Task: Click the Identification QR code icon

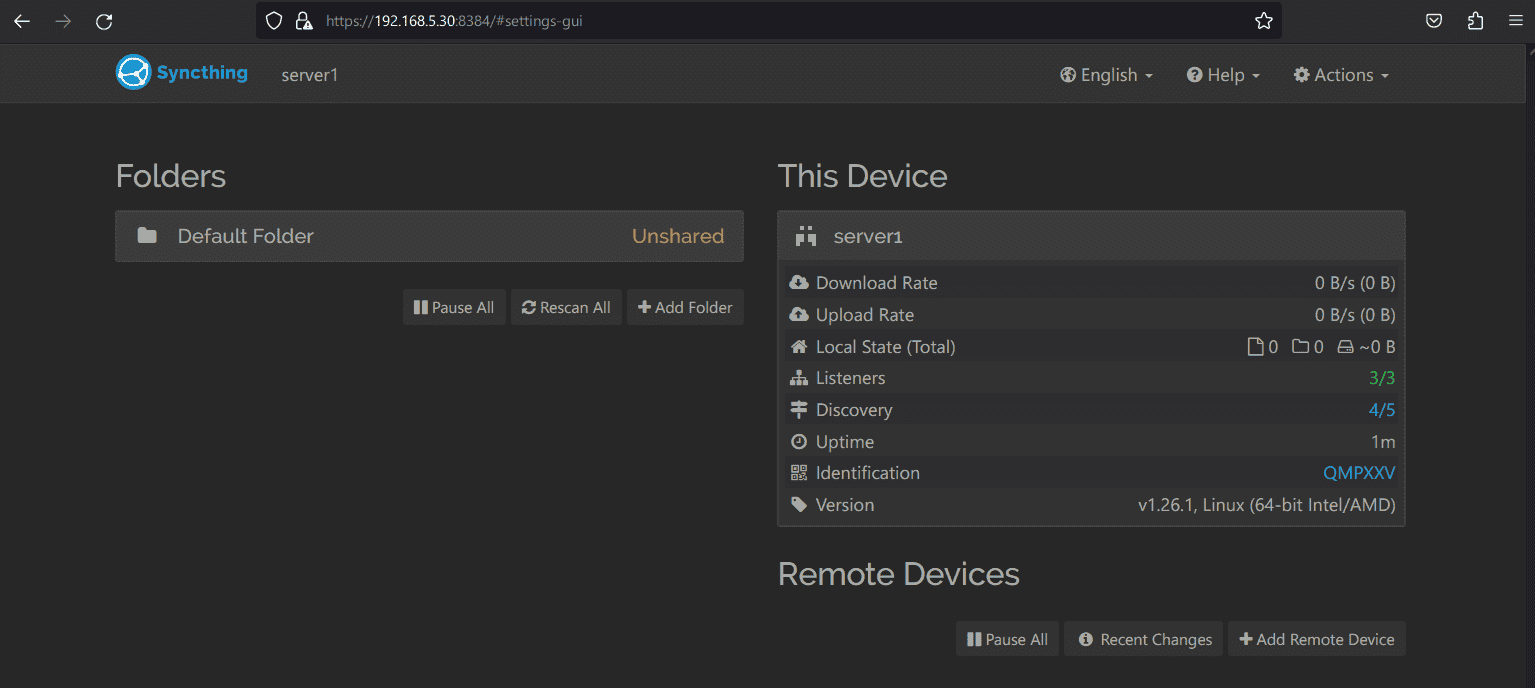Action: pyautogui.click(x=799, y=473)
